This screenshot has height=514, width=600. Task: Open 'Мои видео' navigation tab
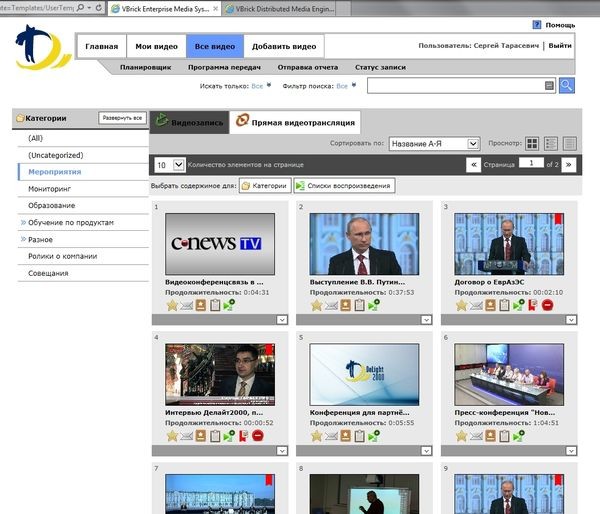click(156, 46)
